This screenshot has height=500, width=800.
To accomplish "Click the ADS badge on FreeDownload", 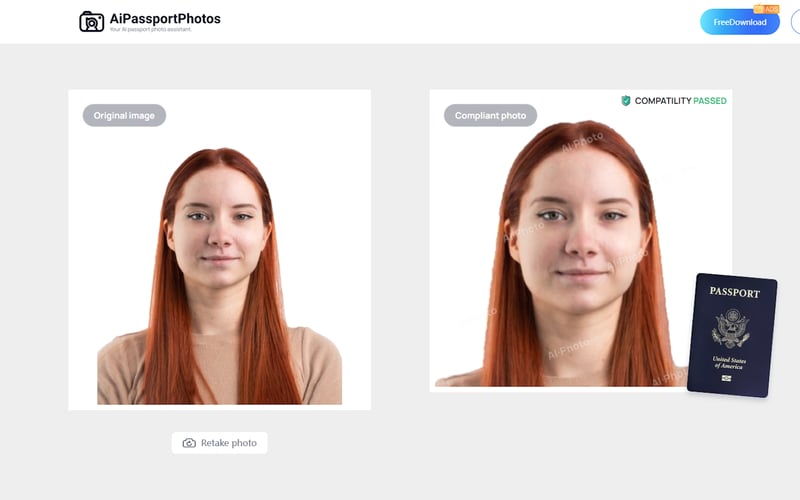I will tap(766, 9).
